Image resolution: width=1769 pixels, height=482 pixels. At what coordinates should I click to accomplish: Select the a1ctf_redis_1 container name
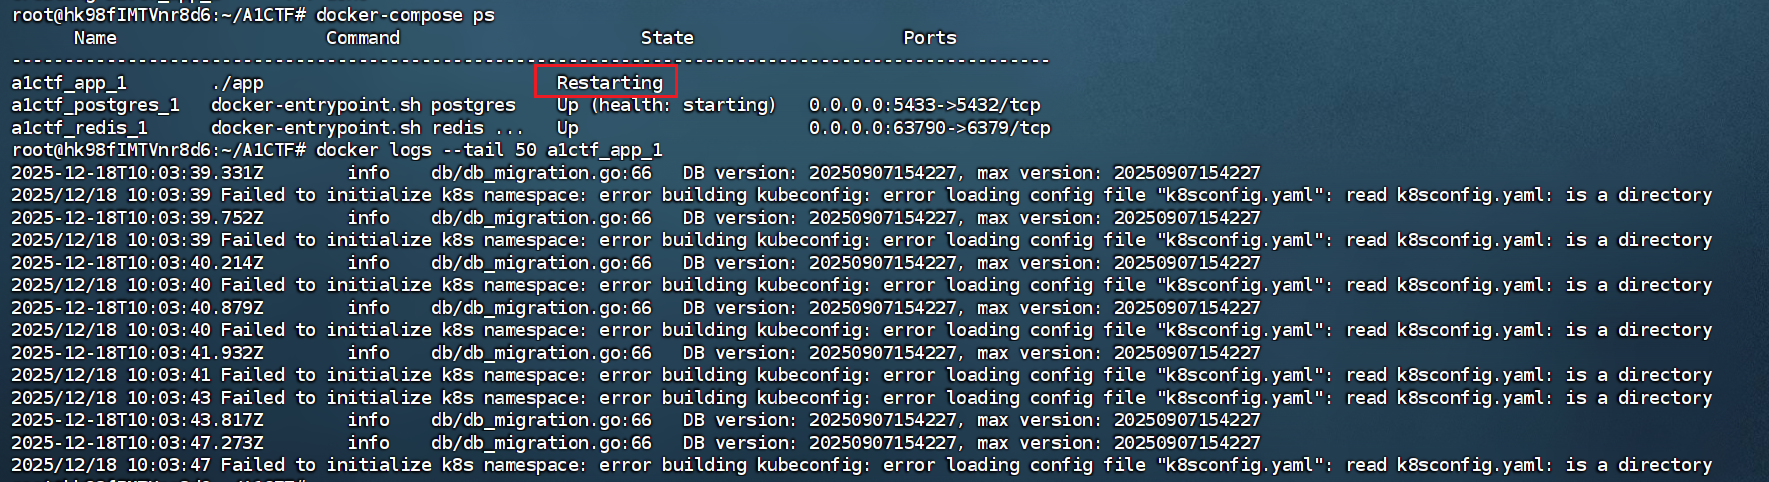point(79,128)
